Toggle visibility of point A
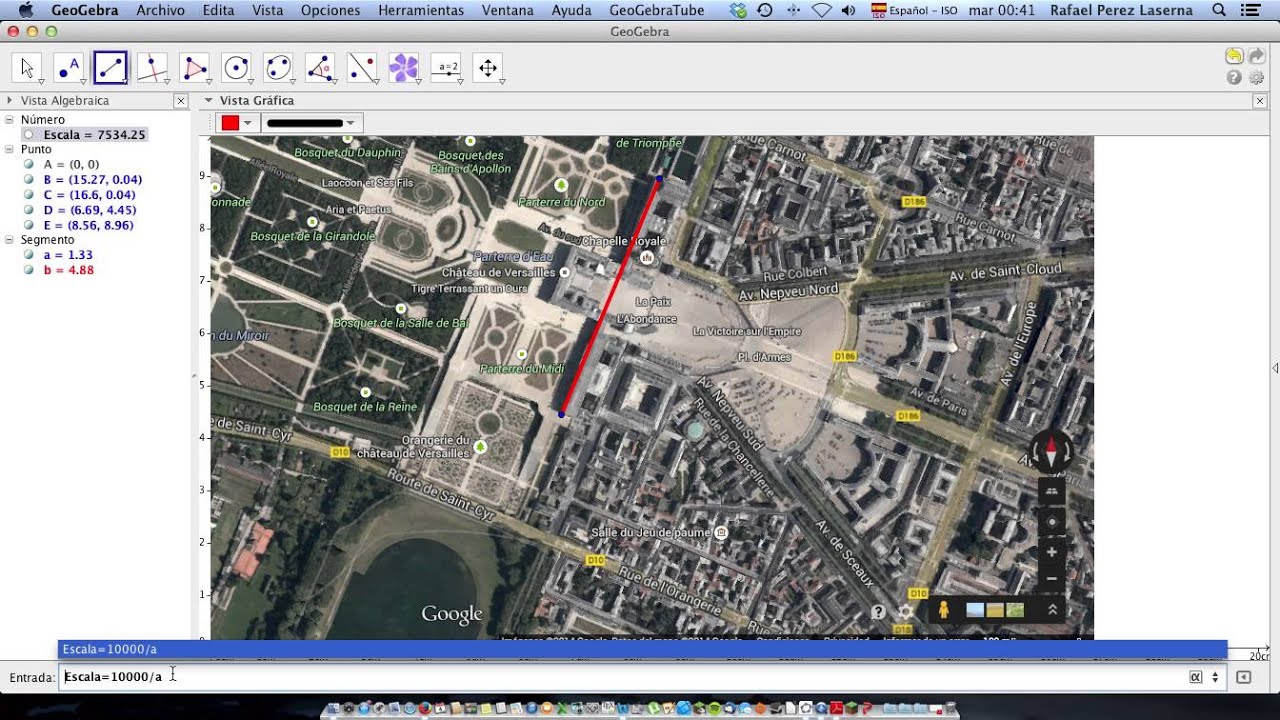Image resolution: width=1280 pixels, height=720 pixels. coord(29,165)
